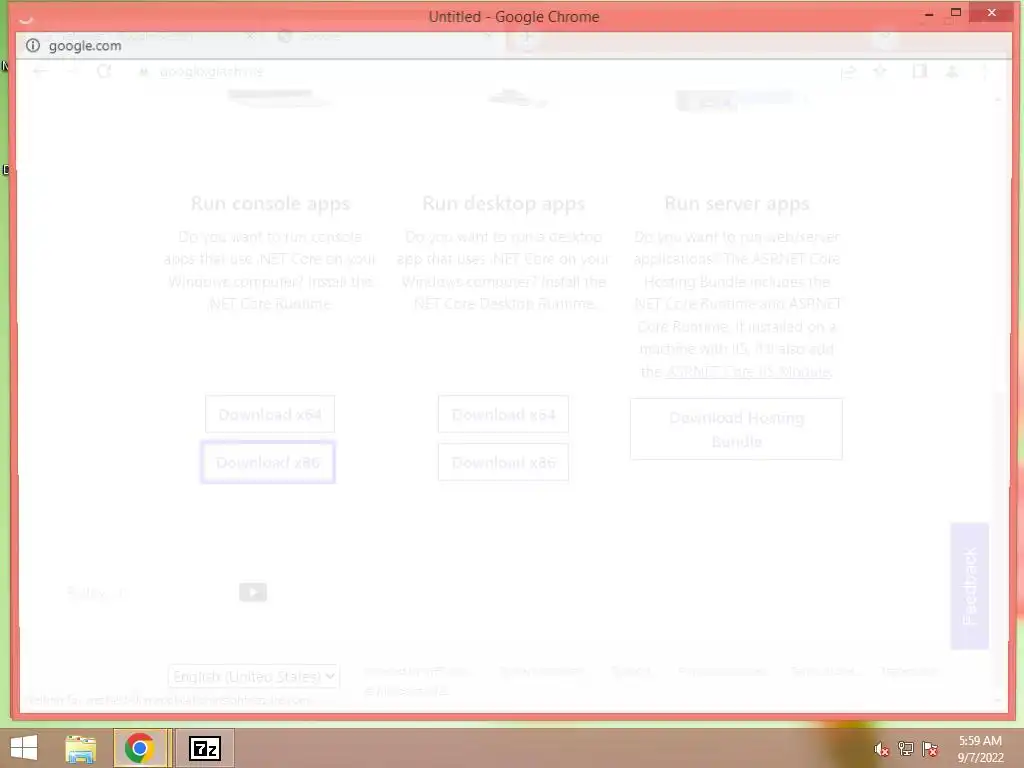Download x64 under Run desktop apps
1024x768 pixels.
503,414
